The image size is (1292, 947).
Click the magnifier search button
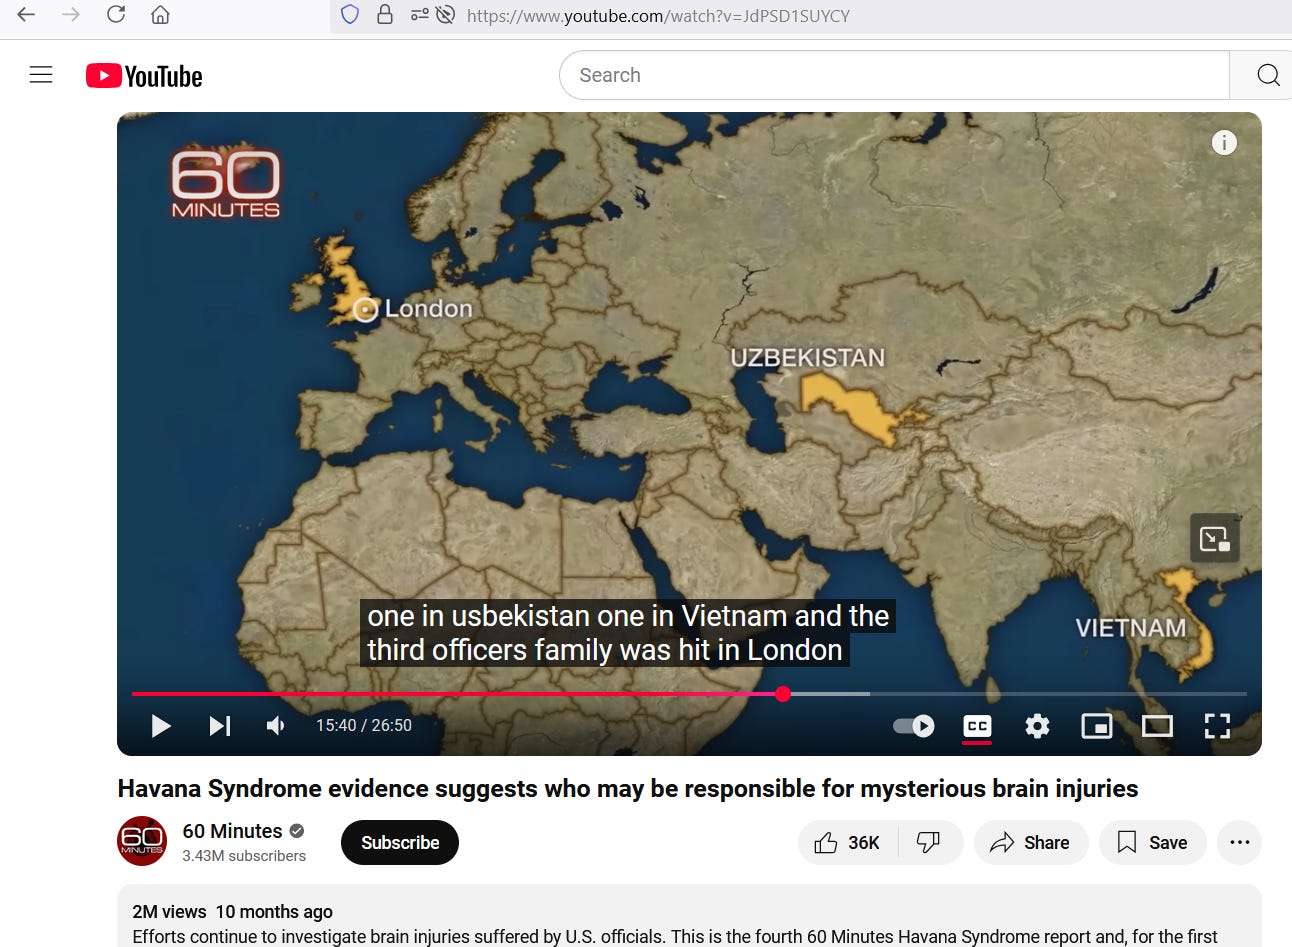click(1267, 75)
